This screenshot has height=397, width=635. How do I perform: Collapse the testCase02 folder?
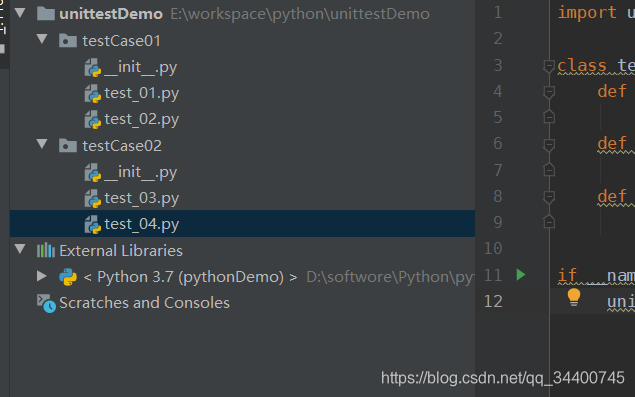coord(42,144)
